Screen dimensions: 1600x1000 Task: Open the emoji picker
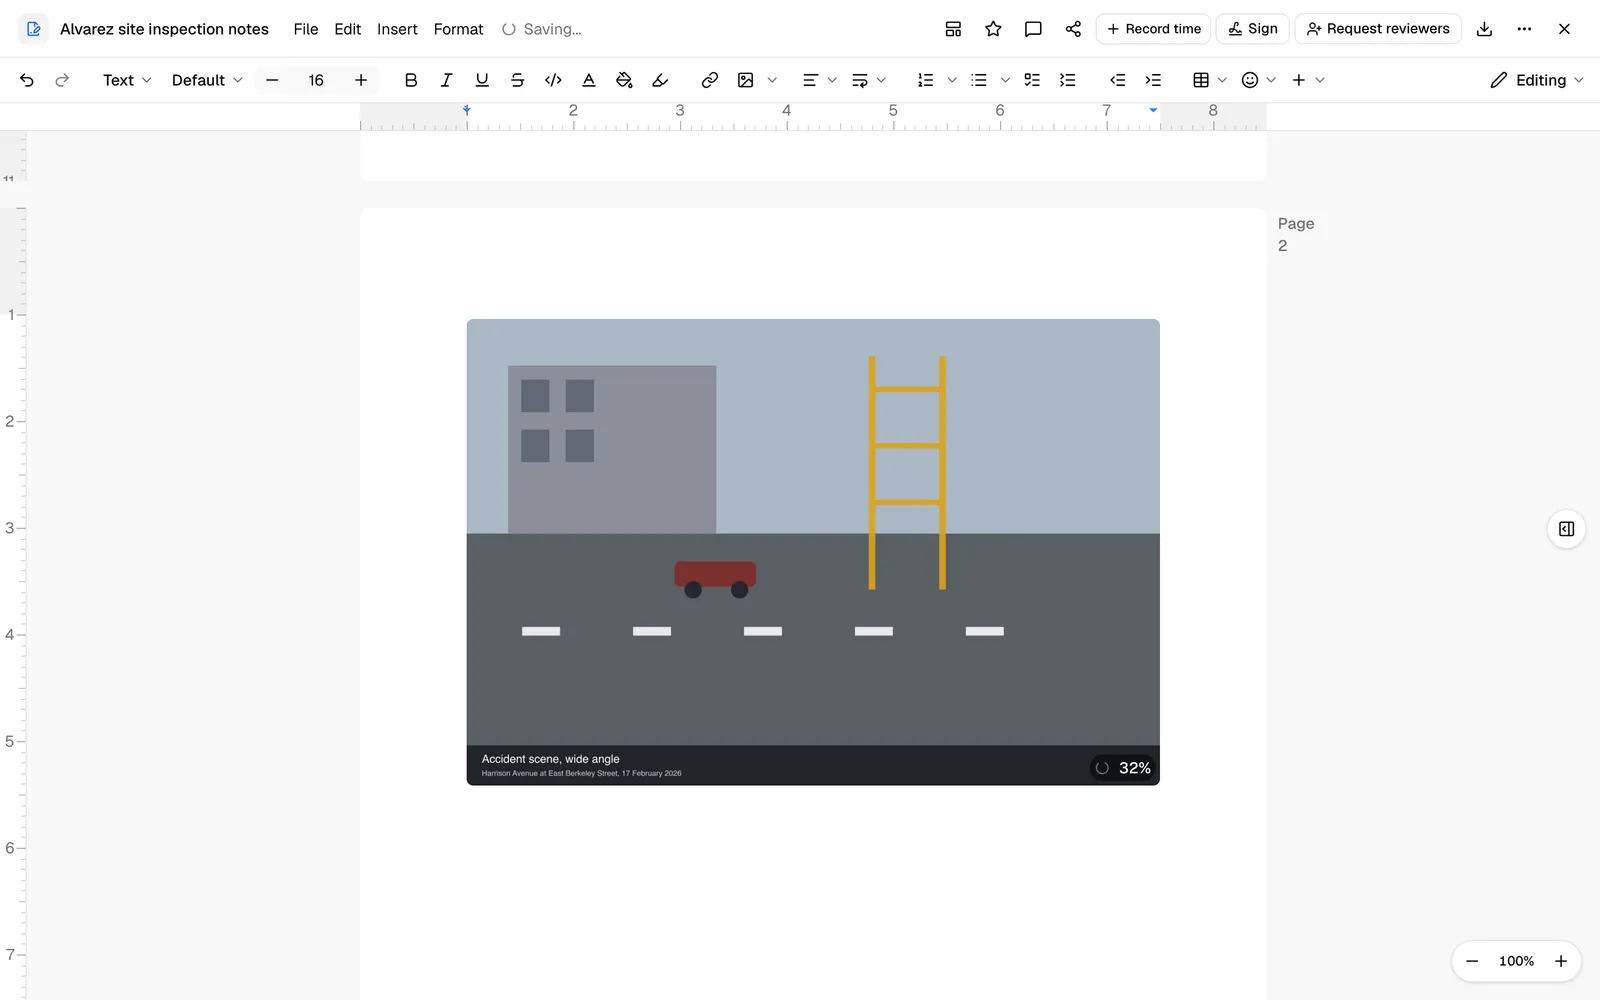pyautogui.click(x=1250, y=80)
